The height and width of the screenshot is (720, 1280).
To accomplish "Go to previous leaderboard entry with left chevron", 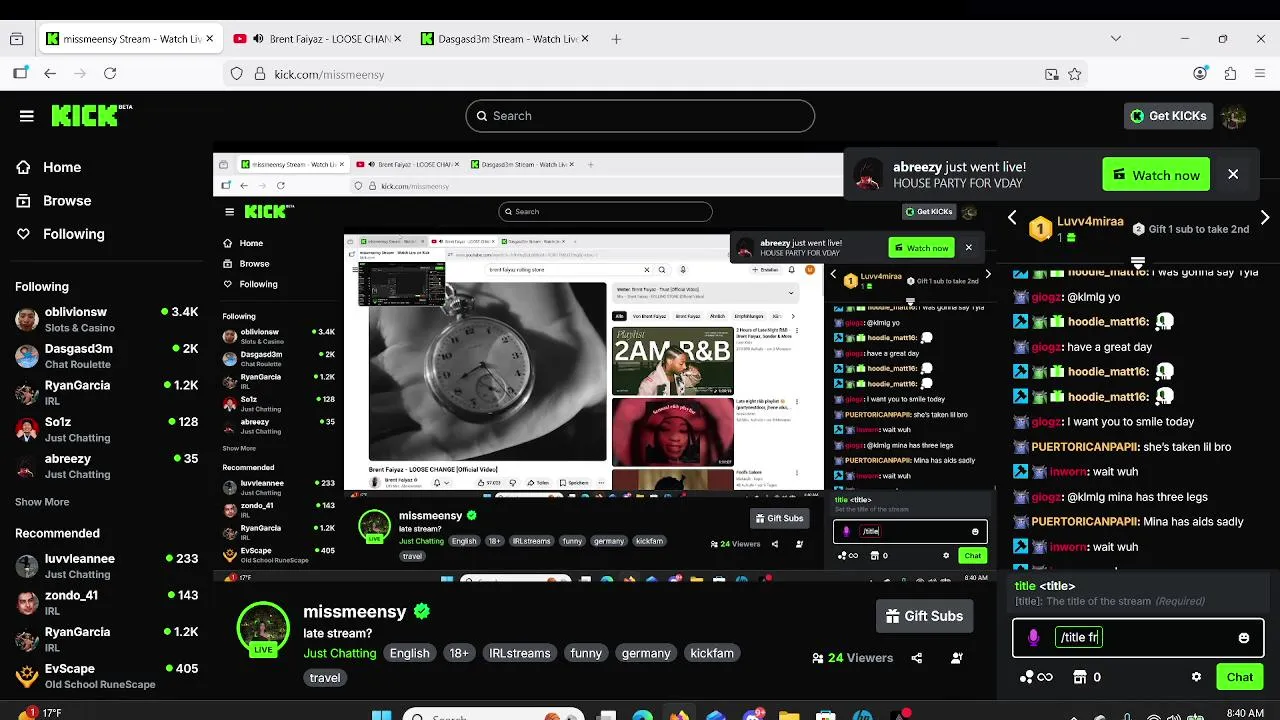I will pos(1012,218).
